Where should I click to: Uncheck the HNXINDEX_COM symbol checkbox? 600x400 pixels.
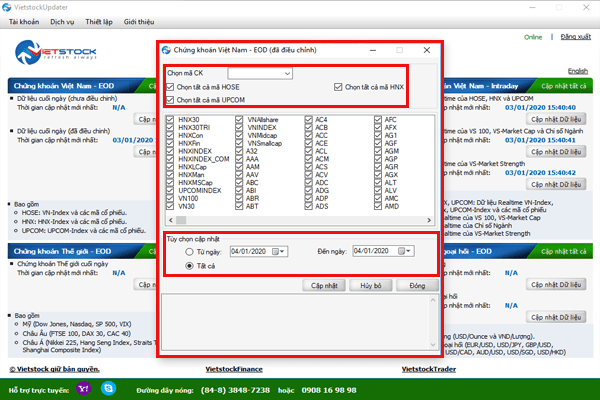coord(170,159)
